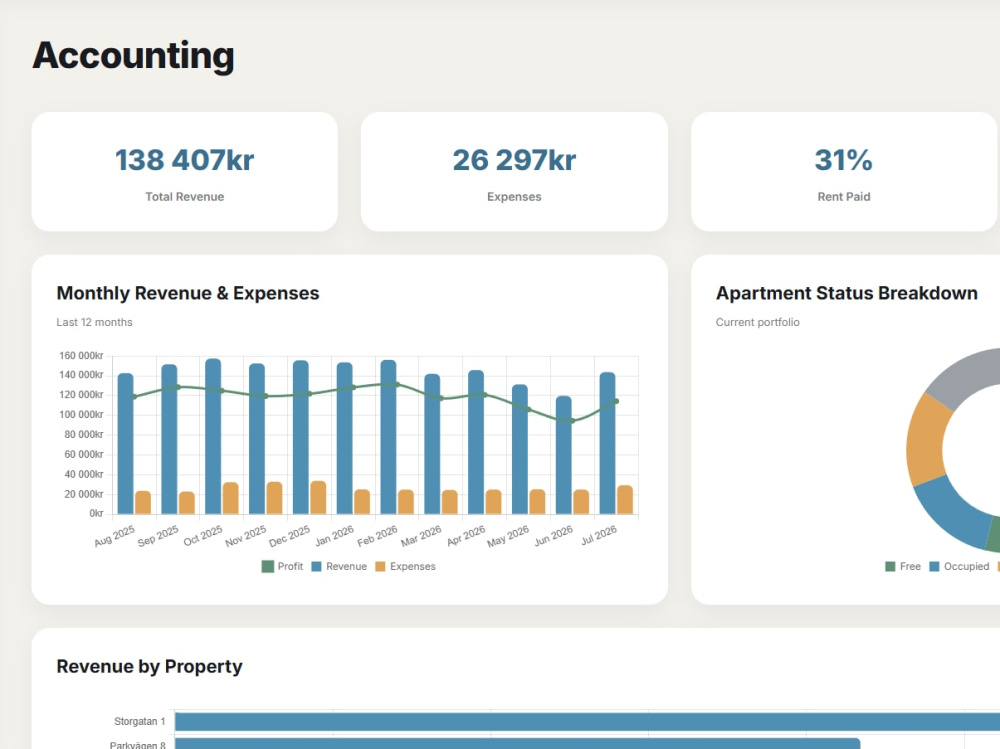Screen dimensions: 1000x749
Task: Select the May 2026 expenses bar
Action: (x=538, y=501)
